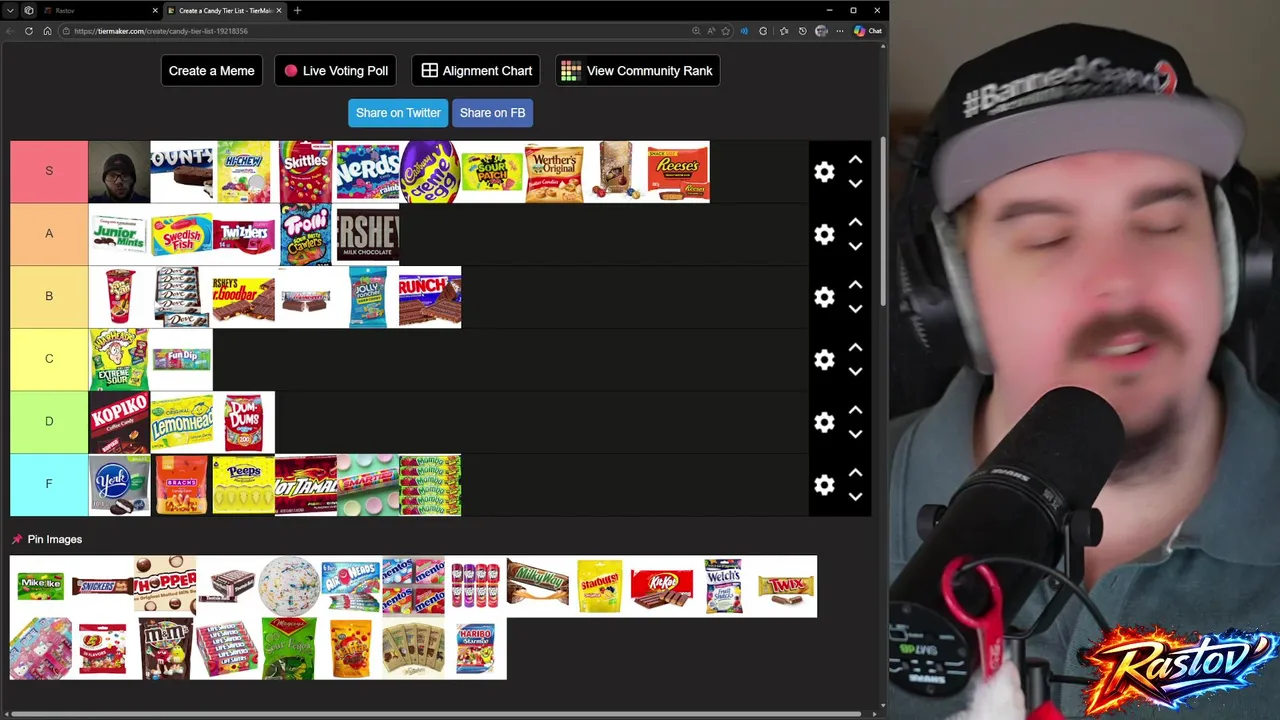Pick KitKat from unranked images
This screenshot has height=720, width=1280.
661,586
